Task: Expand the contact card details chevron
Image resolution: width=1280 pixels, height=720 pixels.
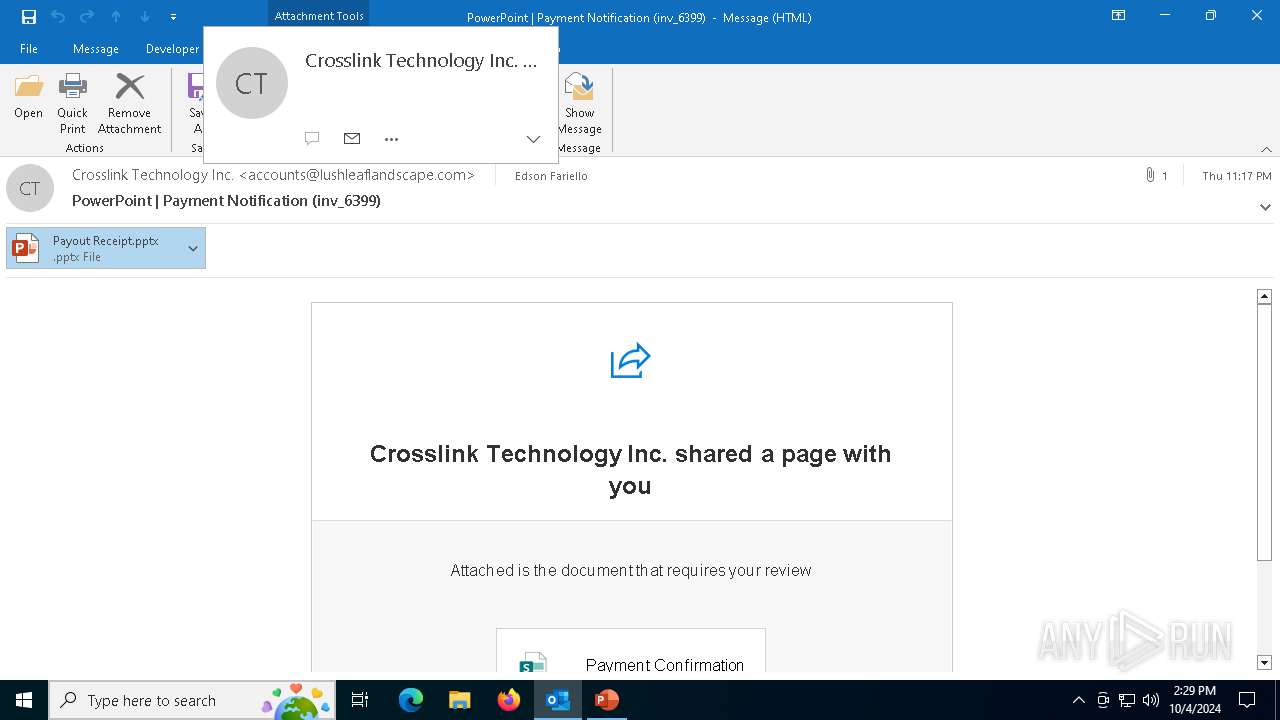Action: [x=533, y=139]
